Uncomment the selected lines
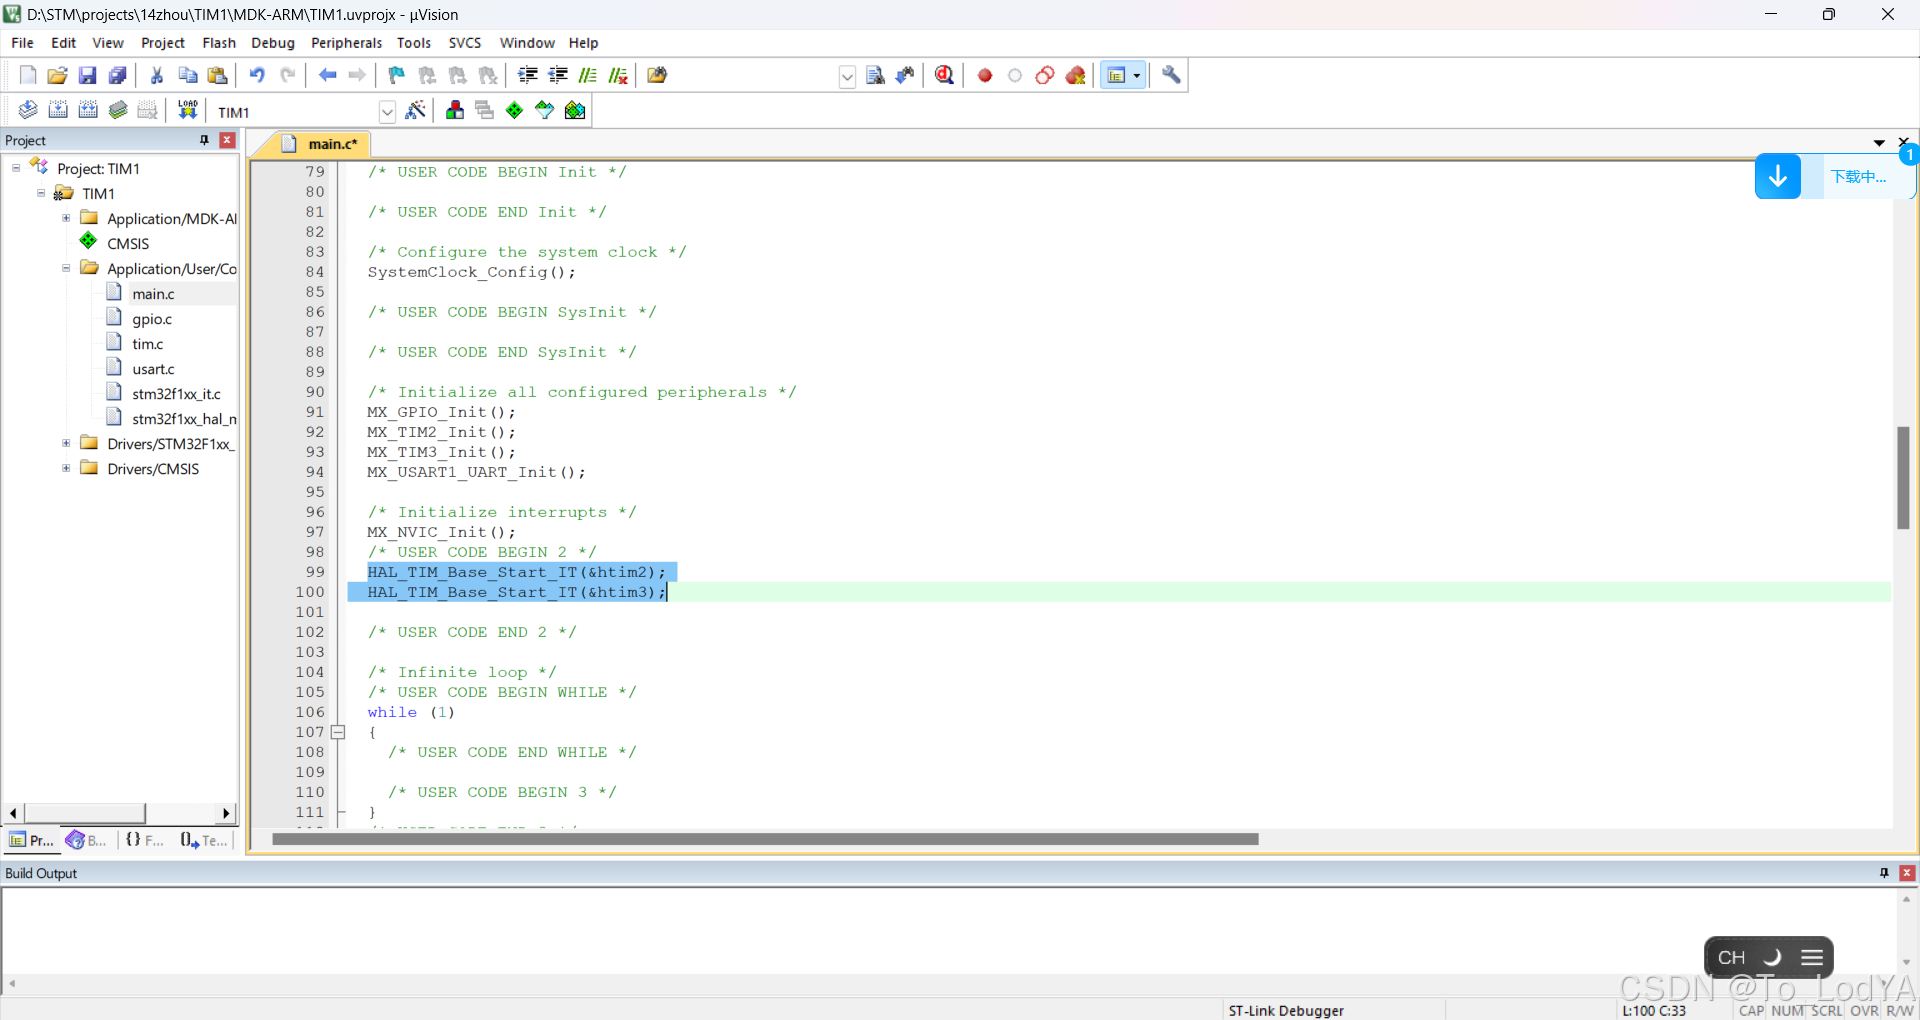 (618, 75)
